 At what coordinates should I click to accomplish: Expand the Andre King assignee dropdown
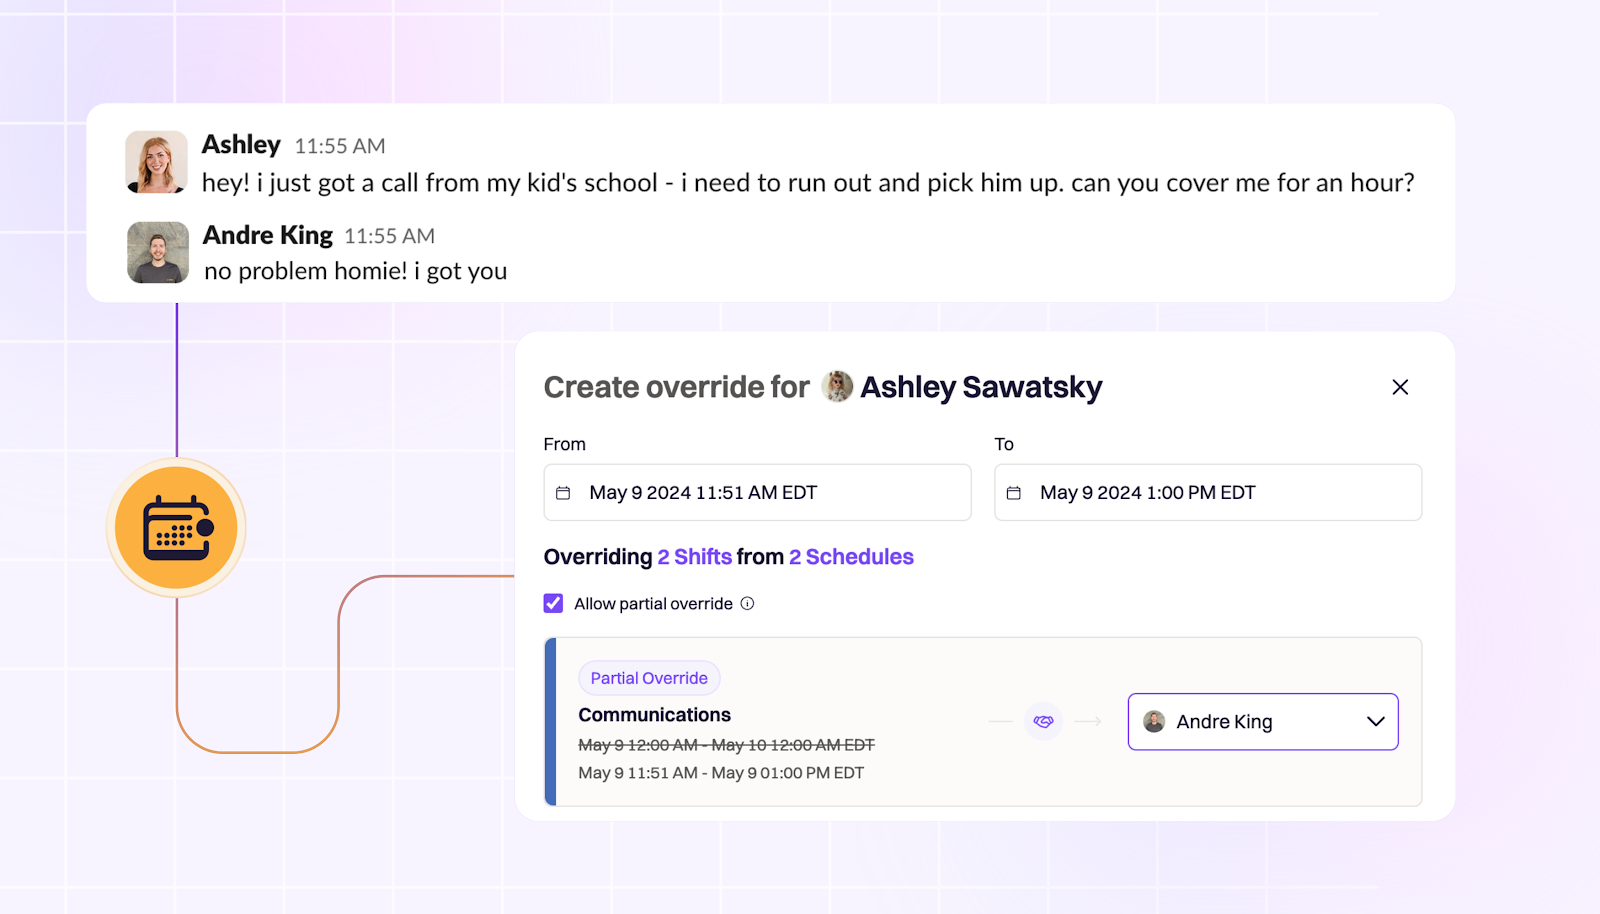tap(1263, 721)
